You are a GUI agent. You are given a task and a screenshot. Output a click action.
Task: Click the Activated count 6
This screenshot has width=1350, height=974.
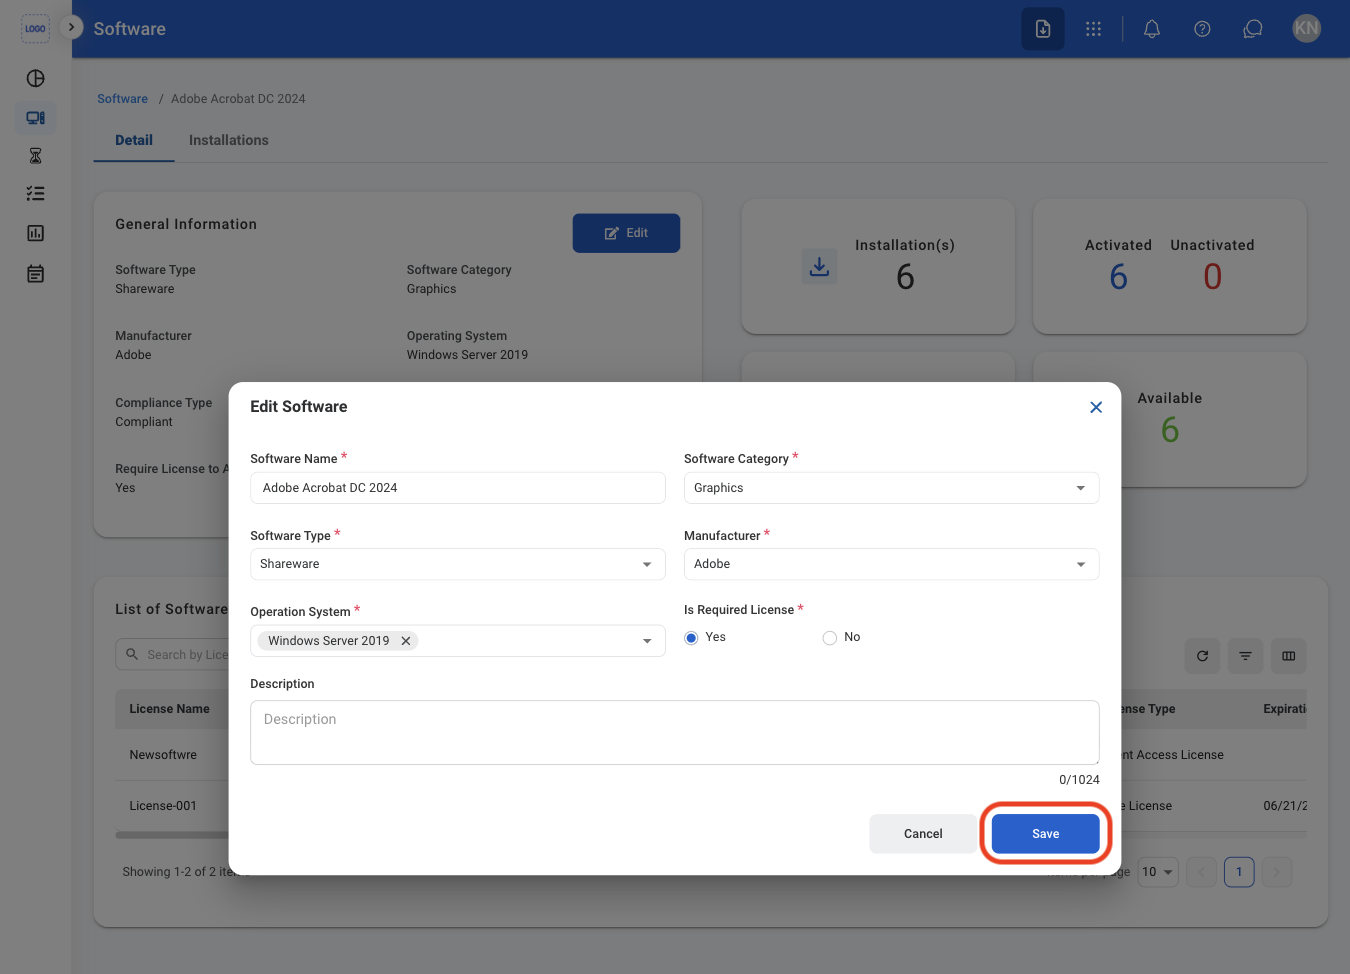pos(1119,277)
